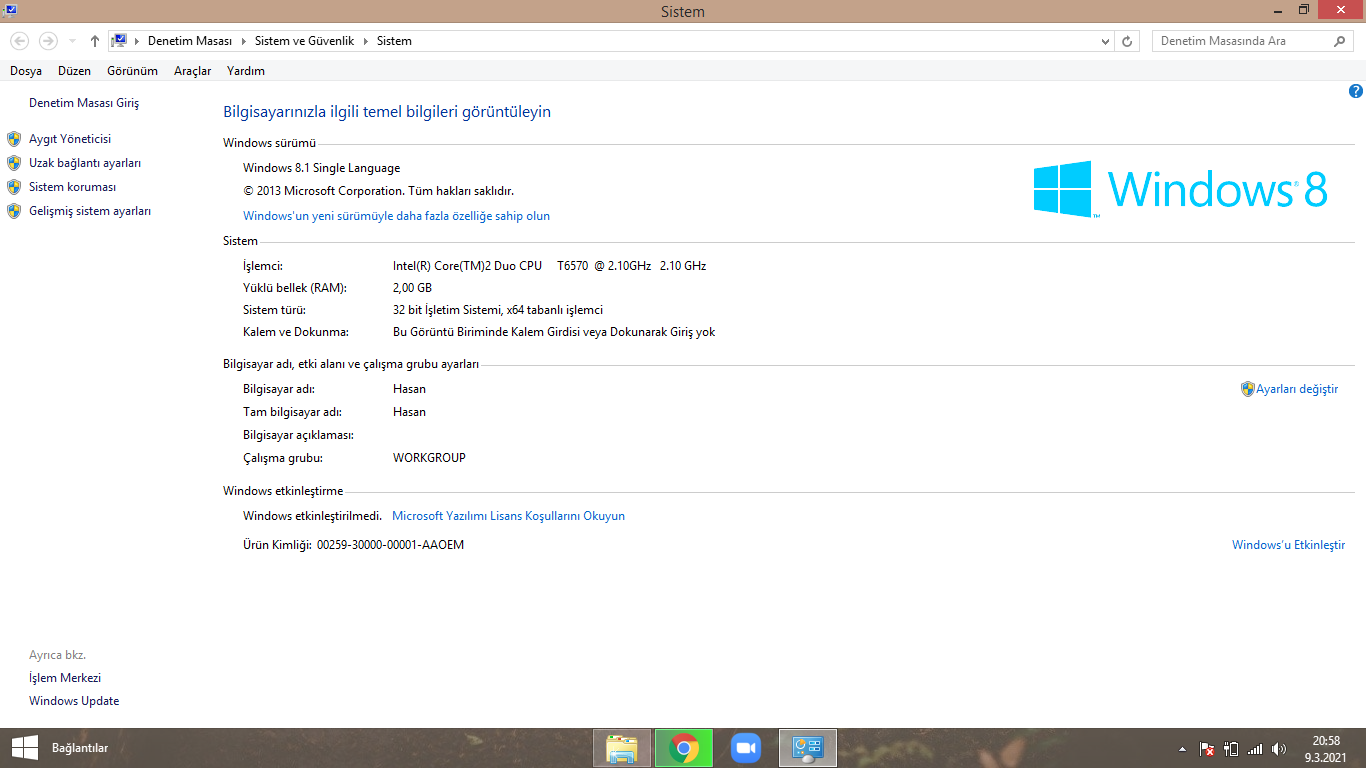Image resolution: width=1366 pixels, height=768 pixels.
Task: Click the Hasan value beside Bilgisayar adı
Action: pos(409,389)
